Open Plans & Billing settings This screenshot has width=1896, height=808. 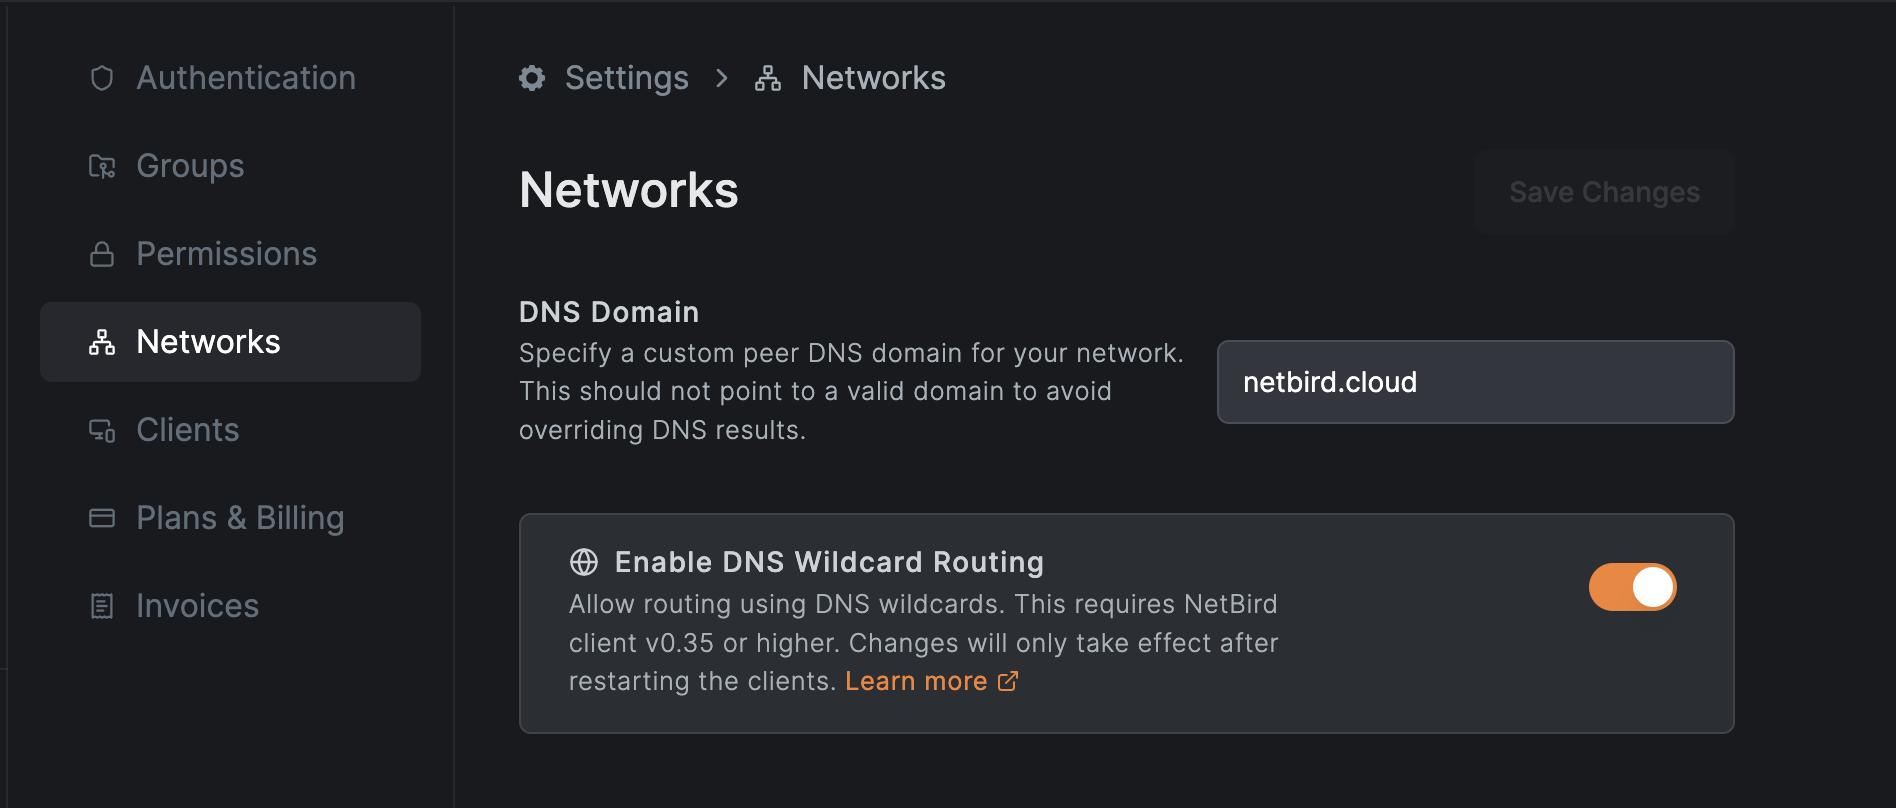(240, 518)
